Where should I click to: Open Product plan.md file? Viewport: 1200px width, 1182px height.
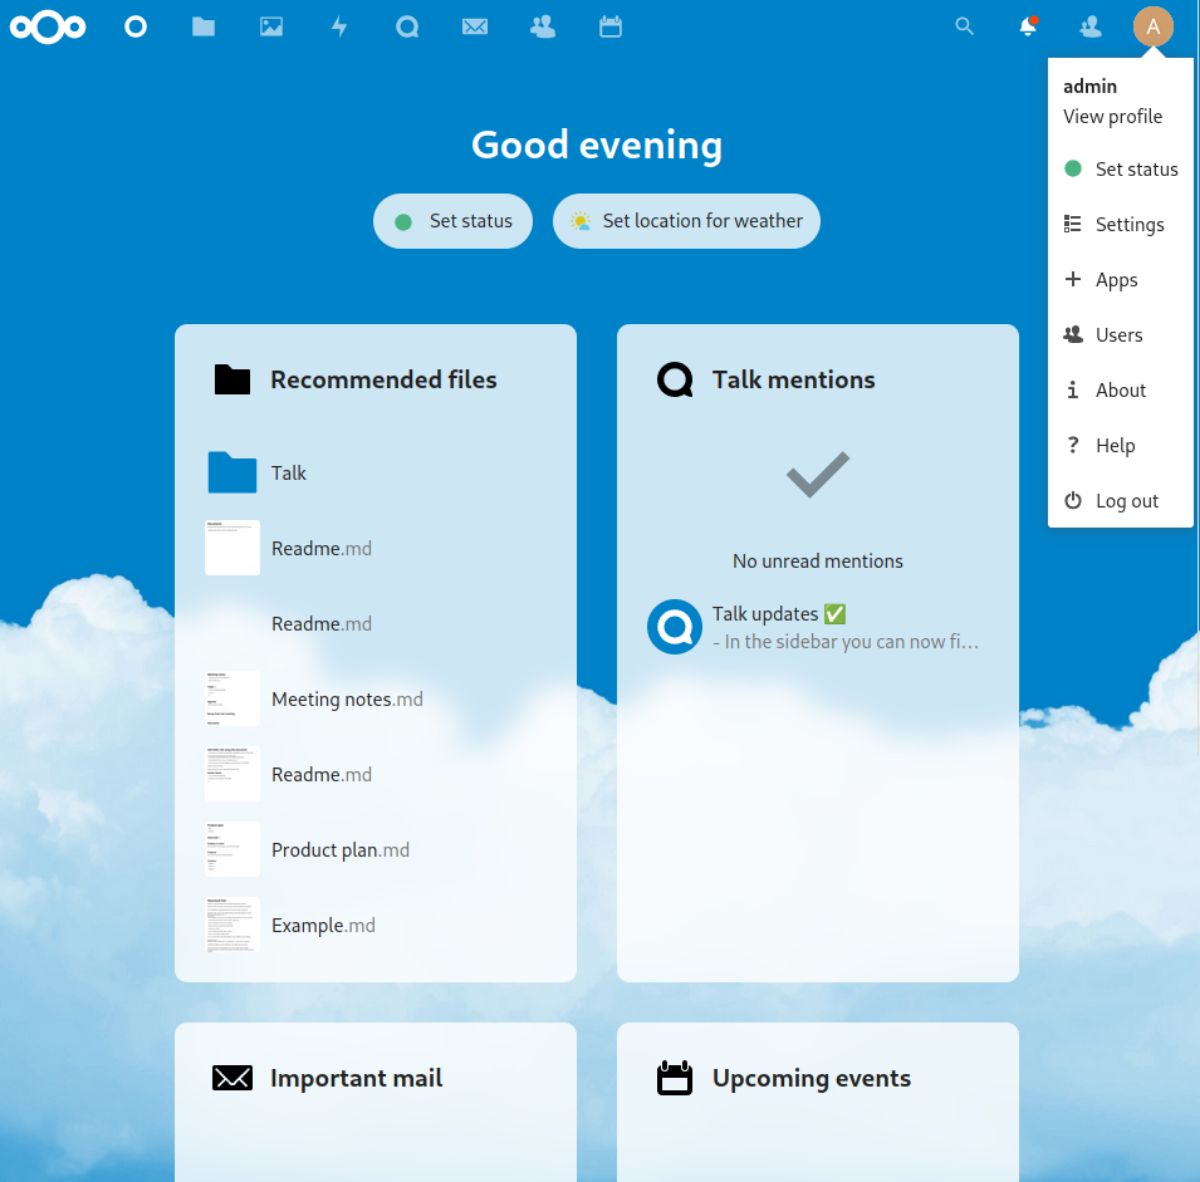click(x=376, y=850)
